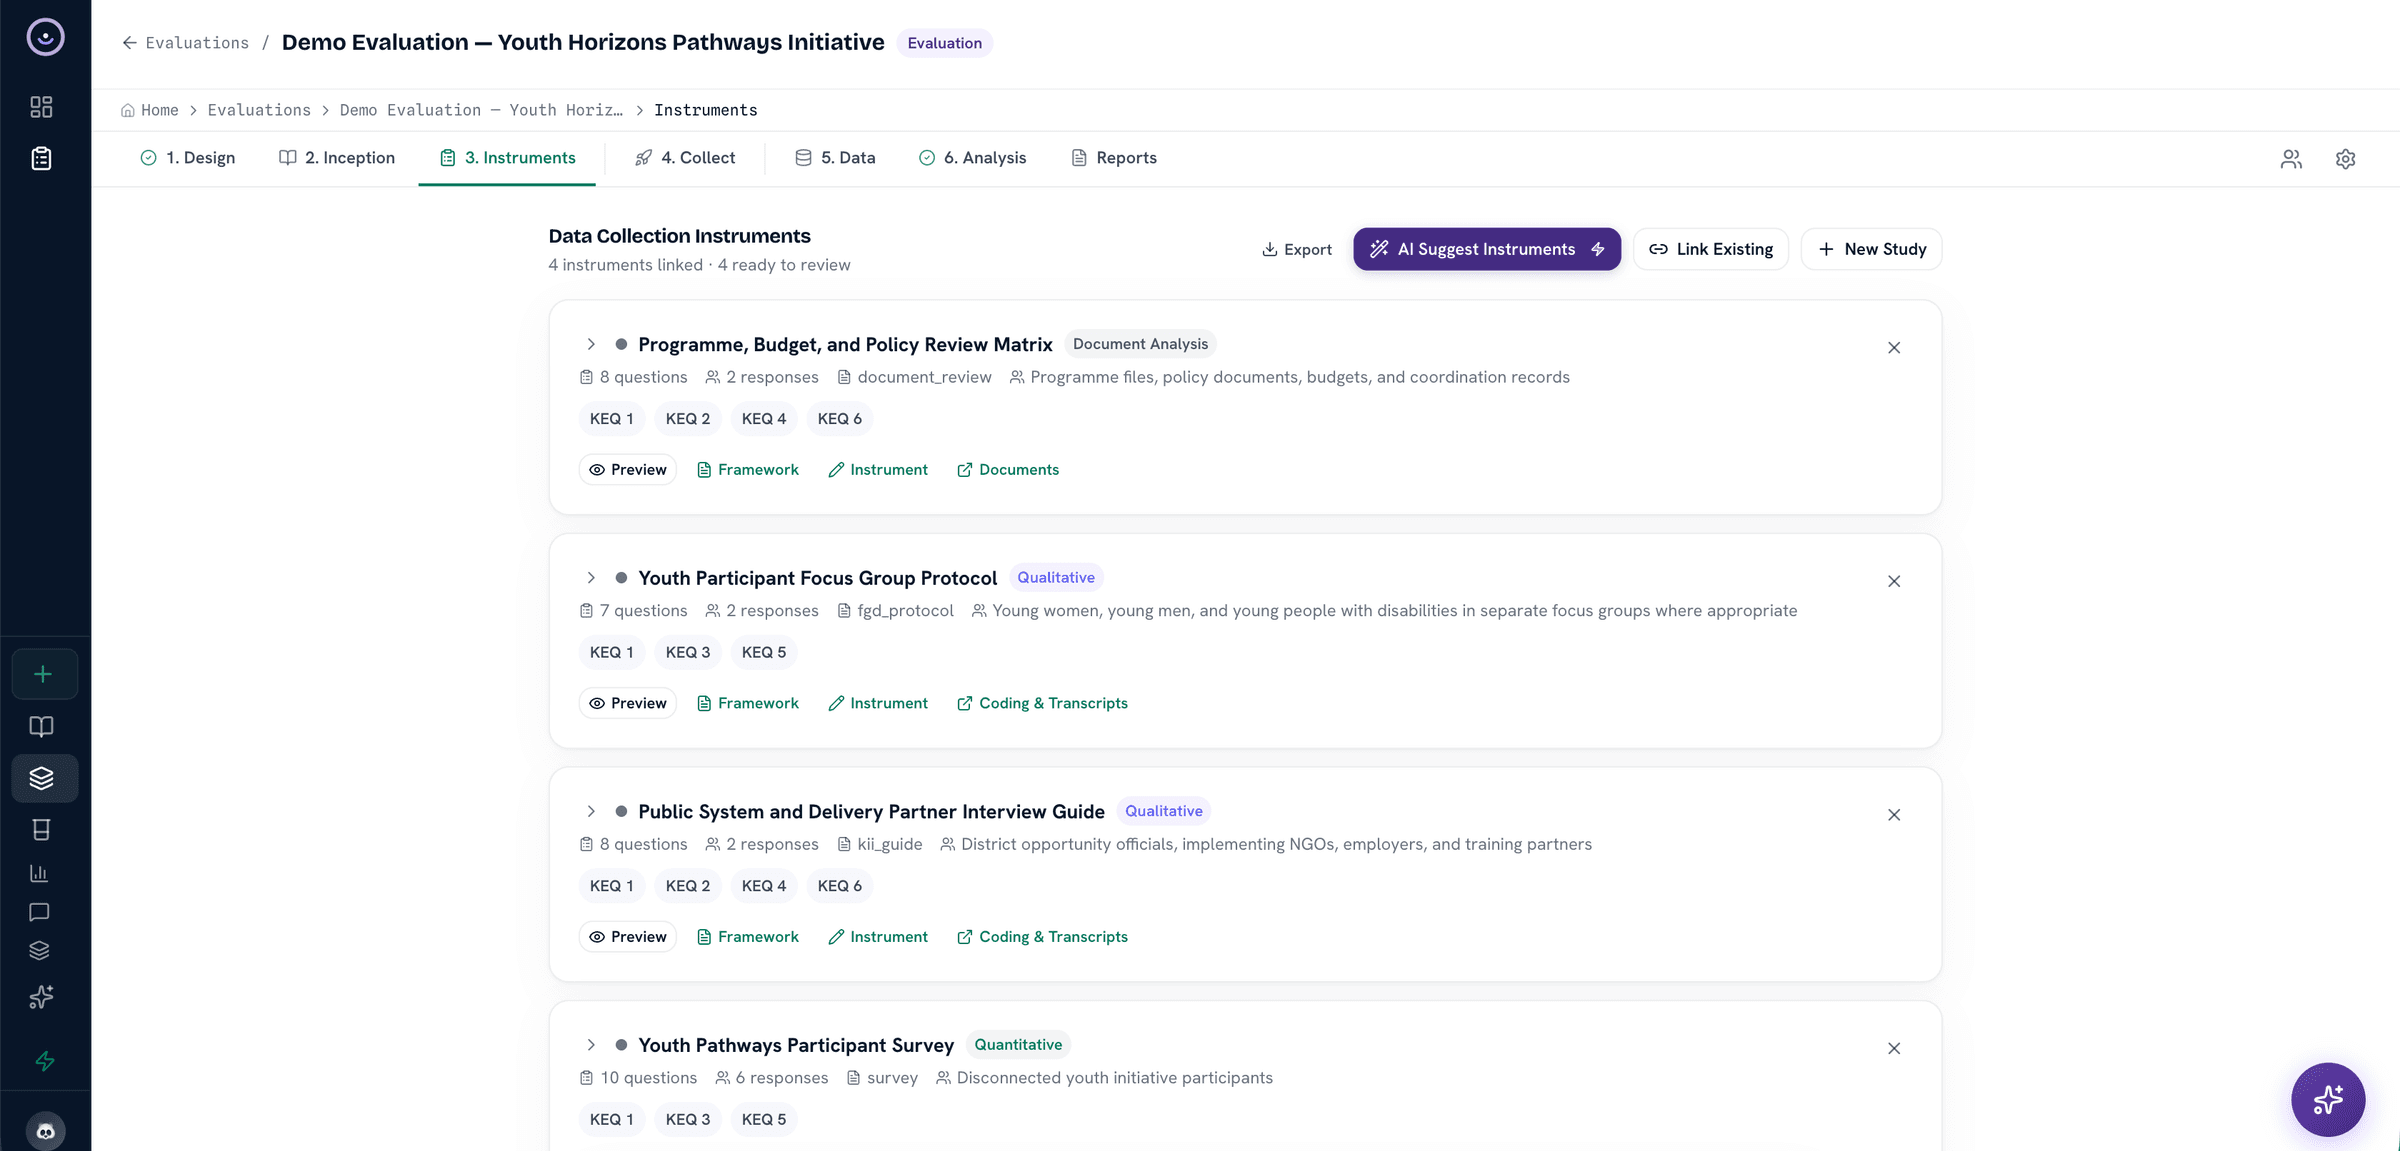
Task: Open team members icon at top right
Action: coord(2291,159)
